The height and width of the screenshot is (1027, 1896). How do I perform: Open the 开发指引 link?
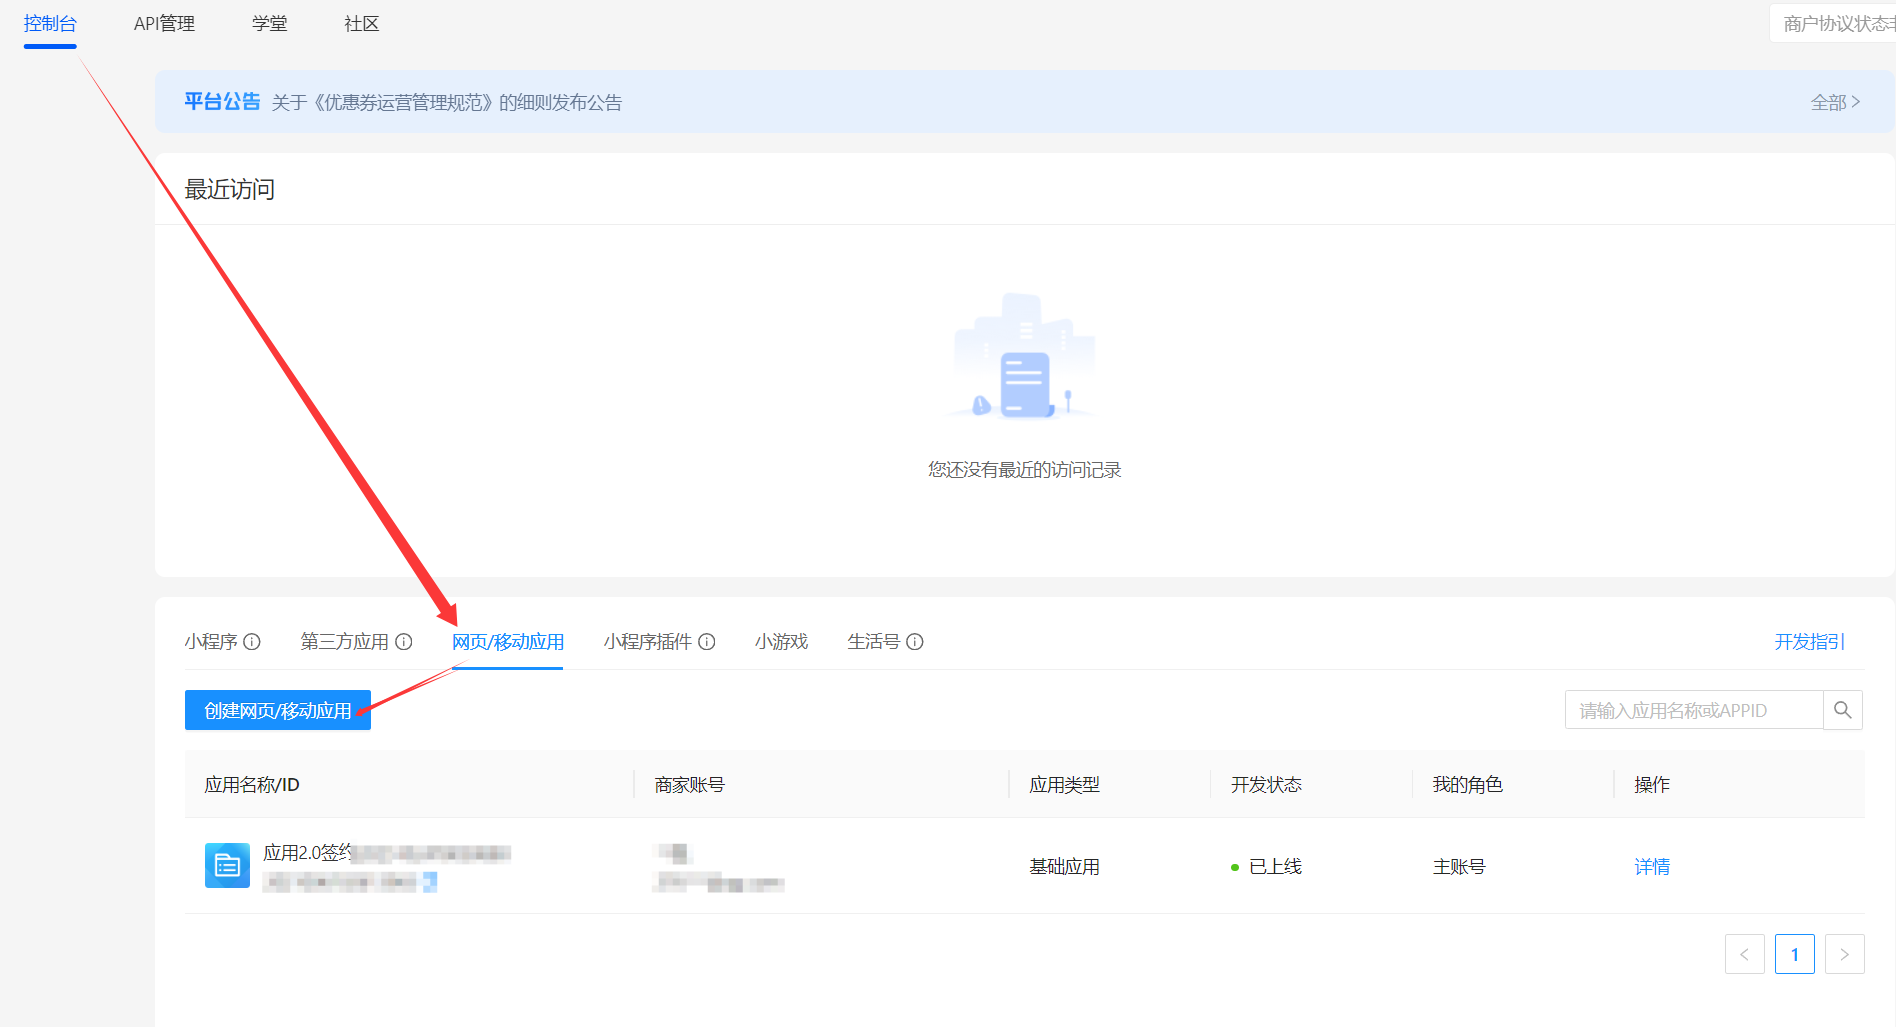1809,642
